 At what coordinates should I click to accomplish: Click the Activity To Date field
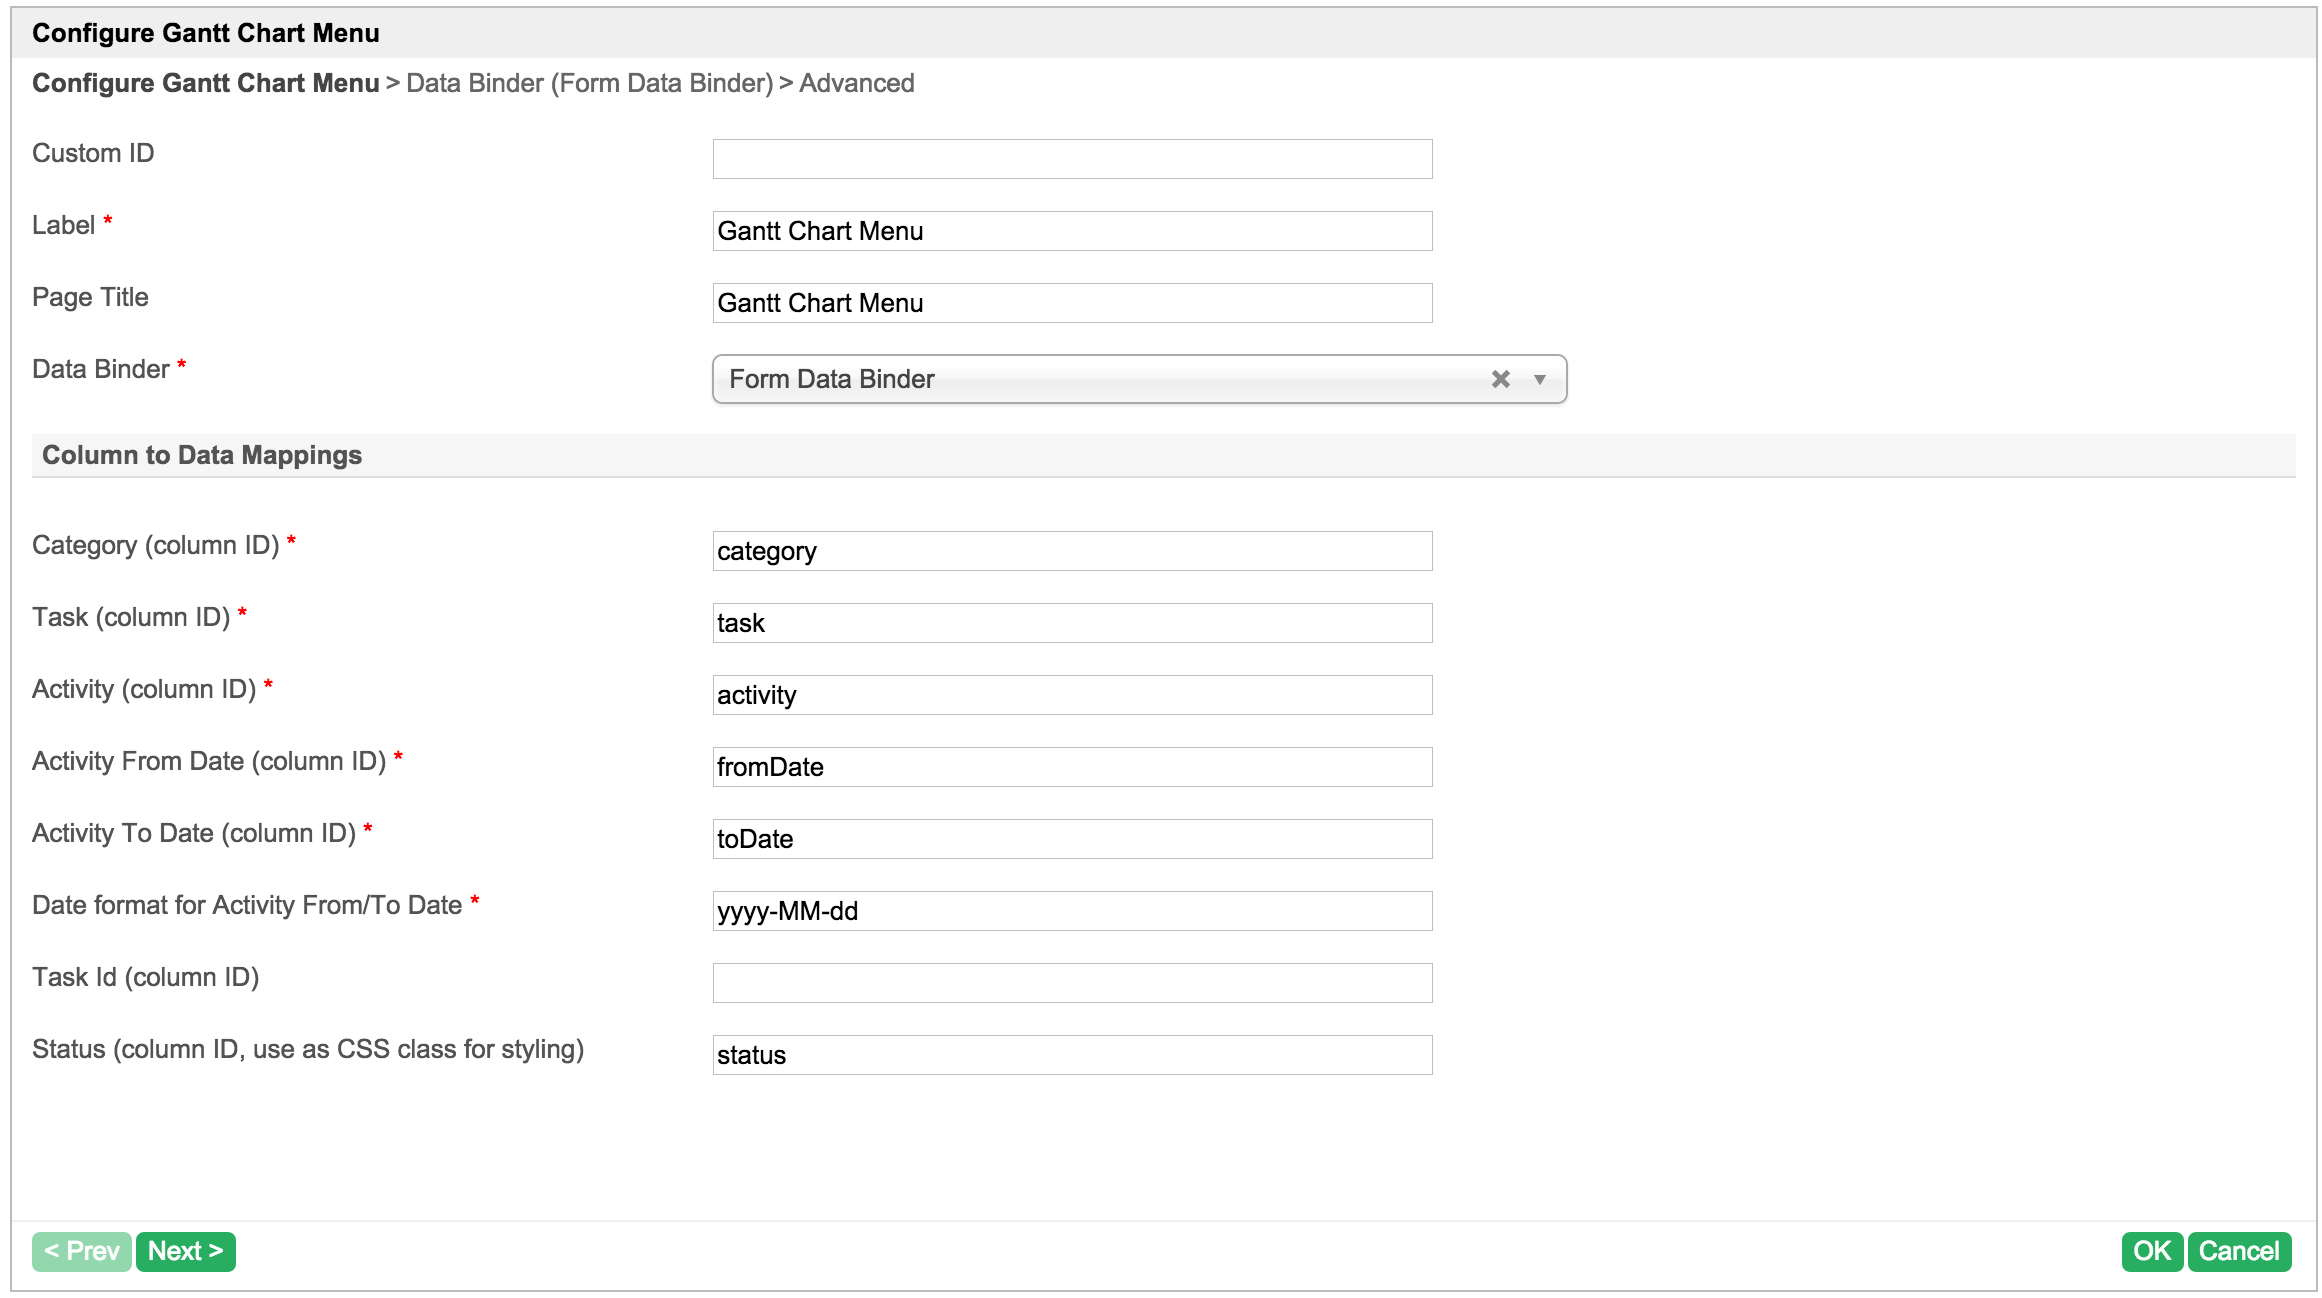tap(1072, 839)
